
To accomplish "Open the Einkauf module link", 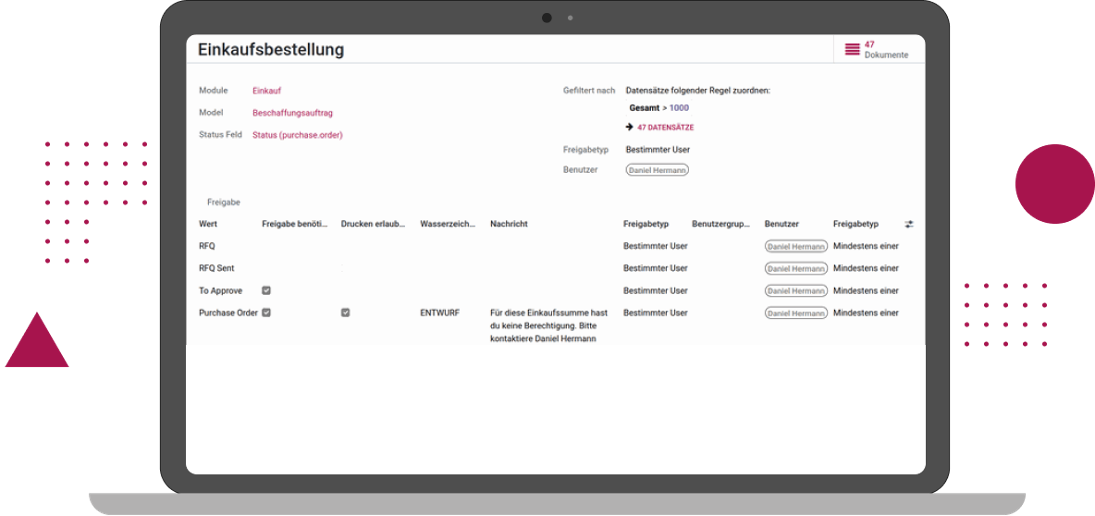I will click(266, 91).
